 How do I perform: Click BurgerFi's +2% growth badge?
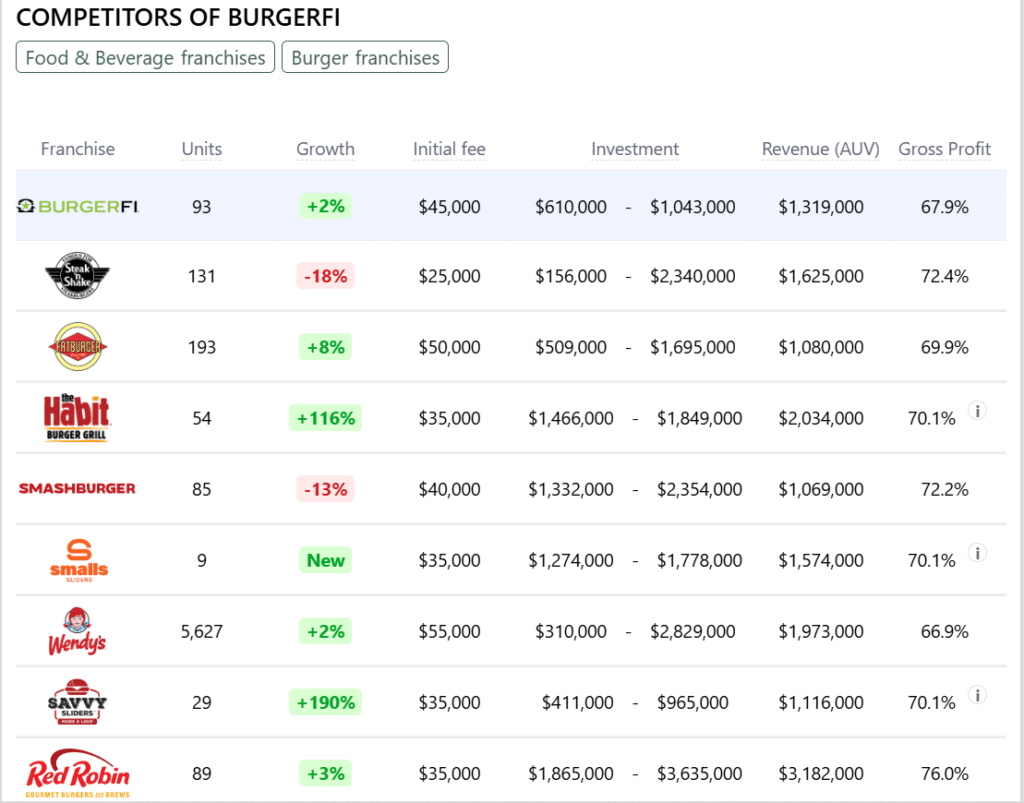tap(325, 206)
